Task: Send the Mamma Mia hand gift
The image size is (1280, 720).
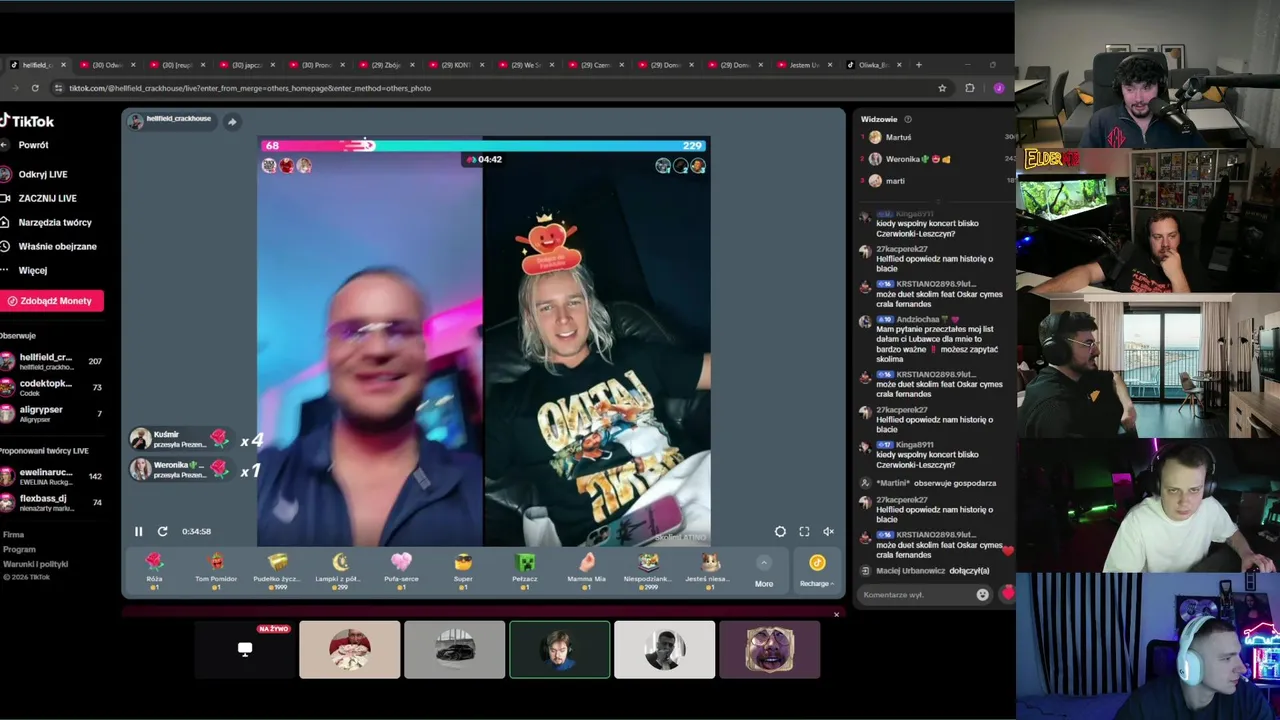Action: tap(586, 570)
